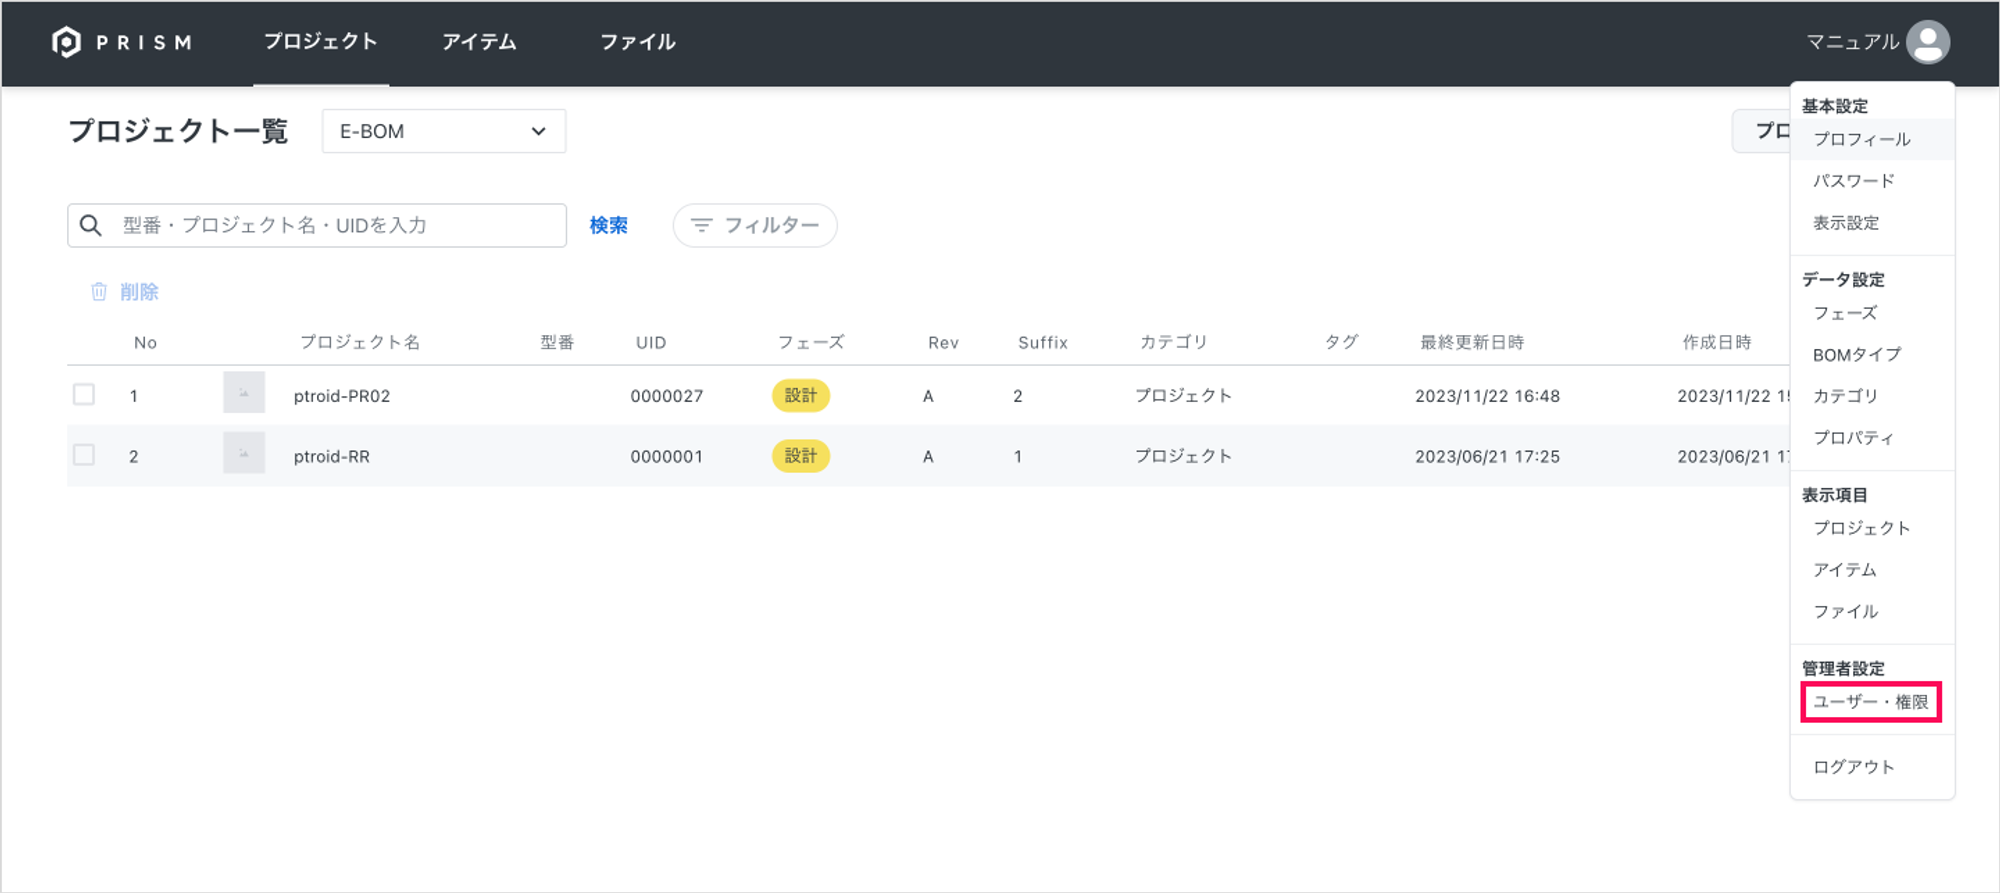Click the 設計 phase badge for ptroid-PR02

coord(800,396)
